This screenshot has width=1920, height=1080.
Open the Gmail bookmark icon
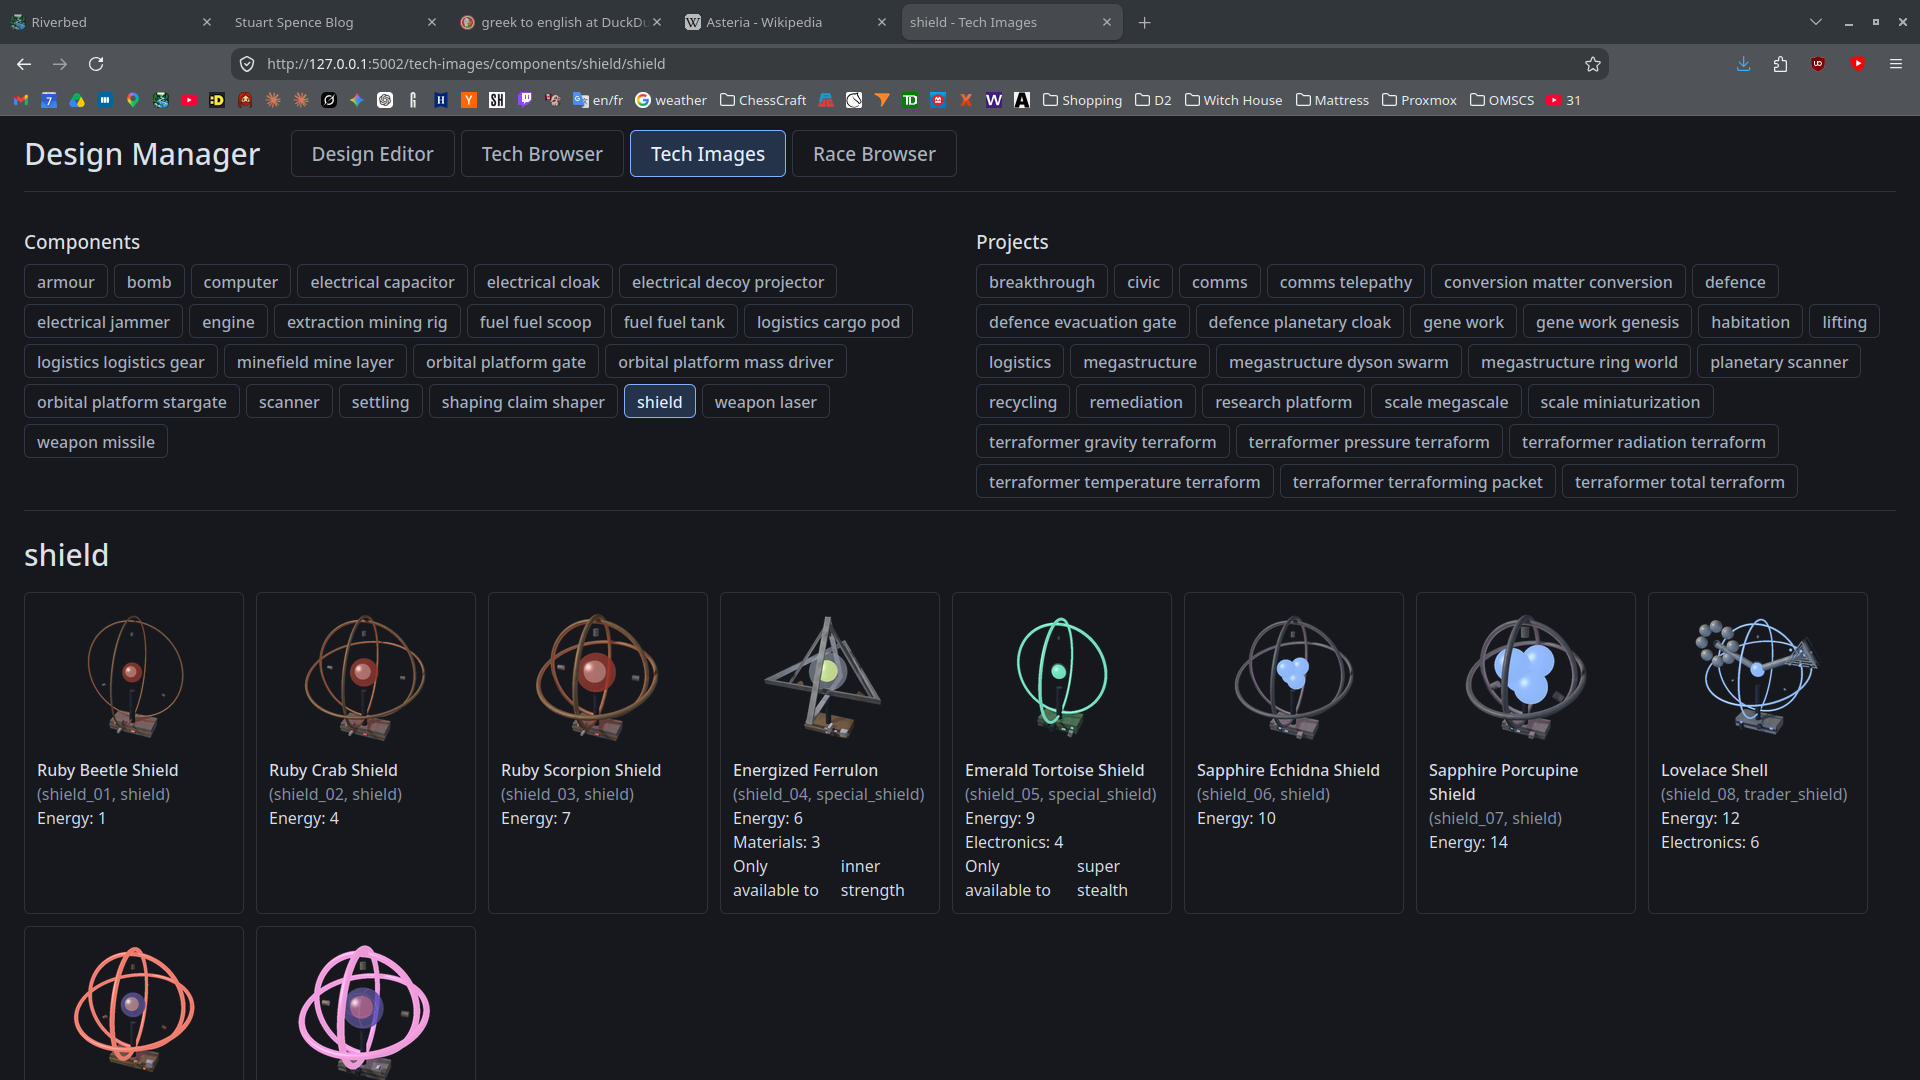(x=21, y=100)
